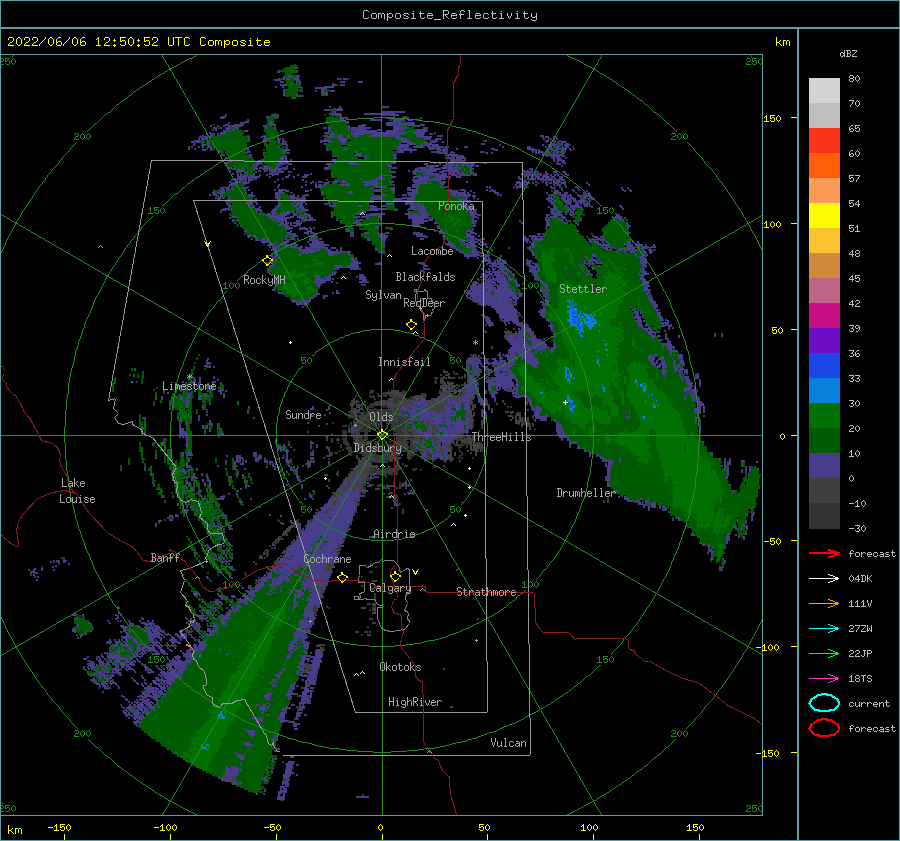Image resolution: width=900 pixels, height=841 pixels.
Task: Select the cyan 27ZW arrow icon
Action: (824, 629)
